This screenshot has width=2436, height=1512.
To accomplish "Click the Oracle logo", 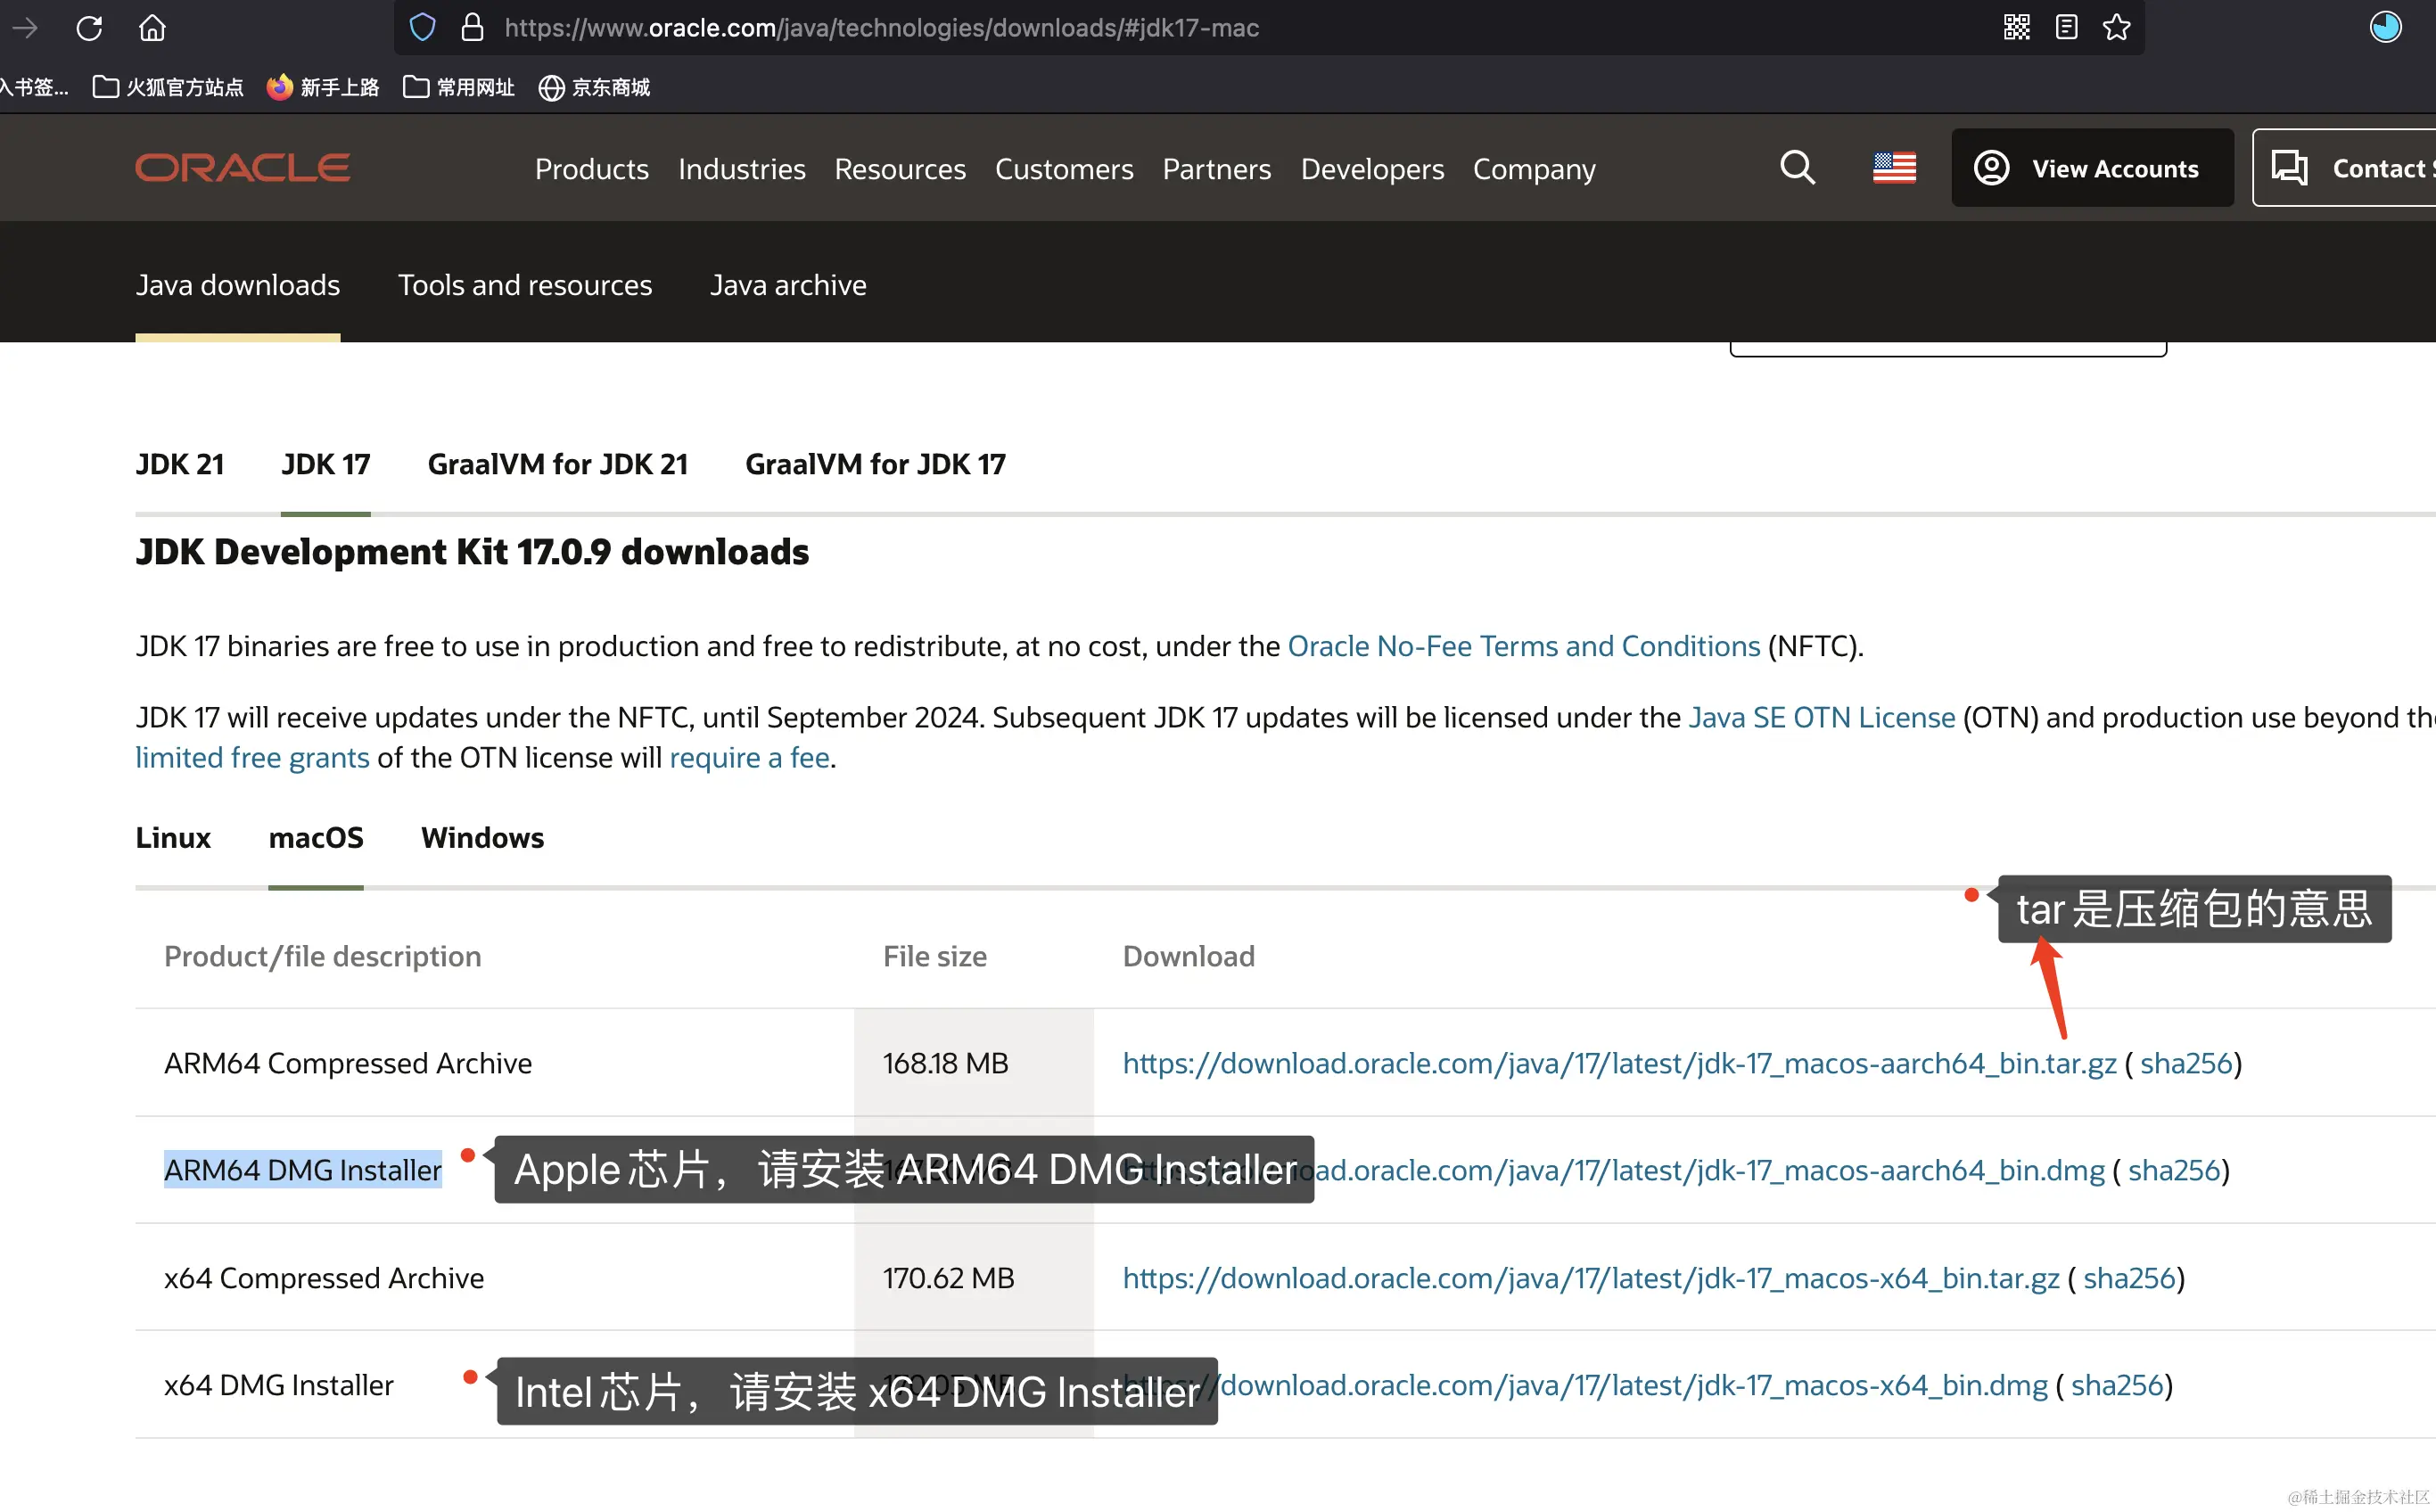I will coord(243,168).
